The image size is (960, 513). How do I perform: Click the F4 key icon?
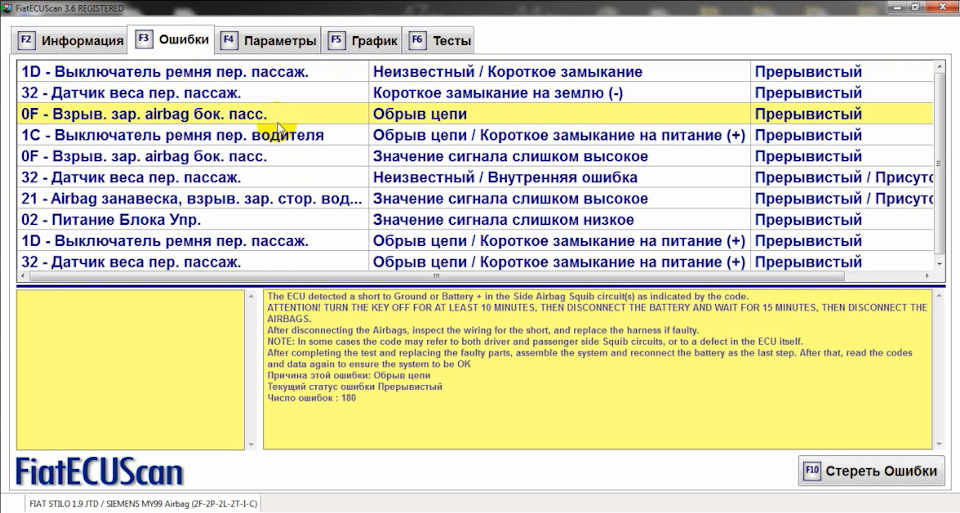coord(228,40)
